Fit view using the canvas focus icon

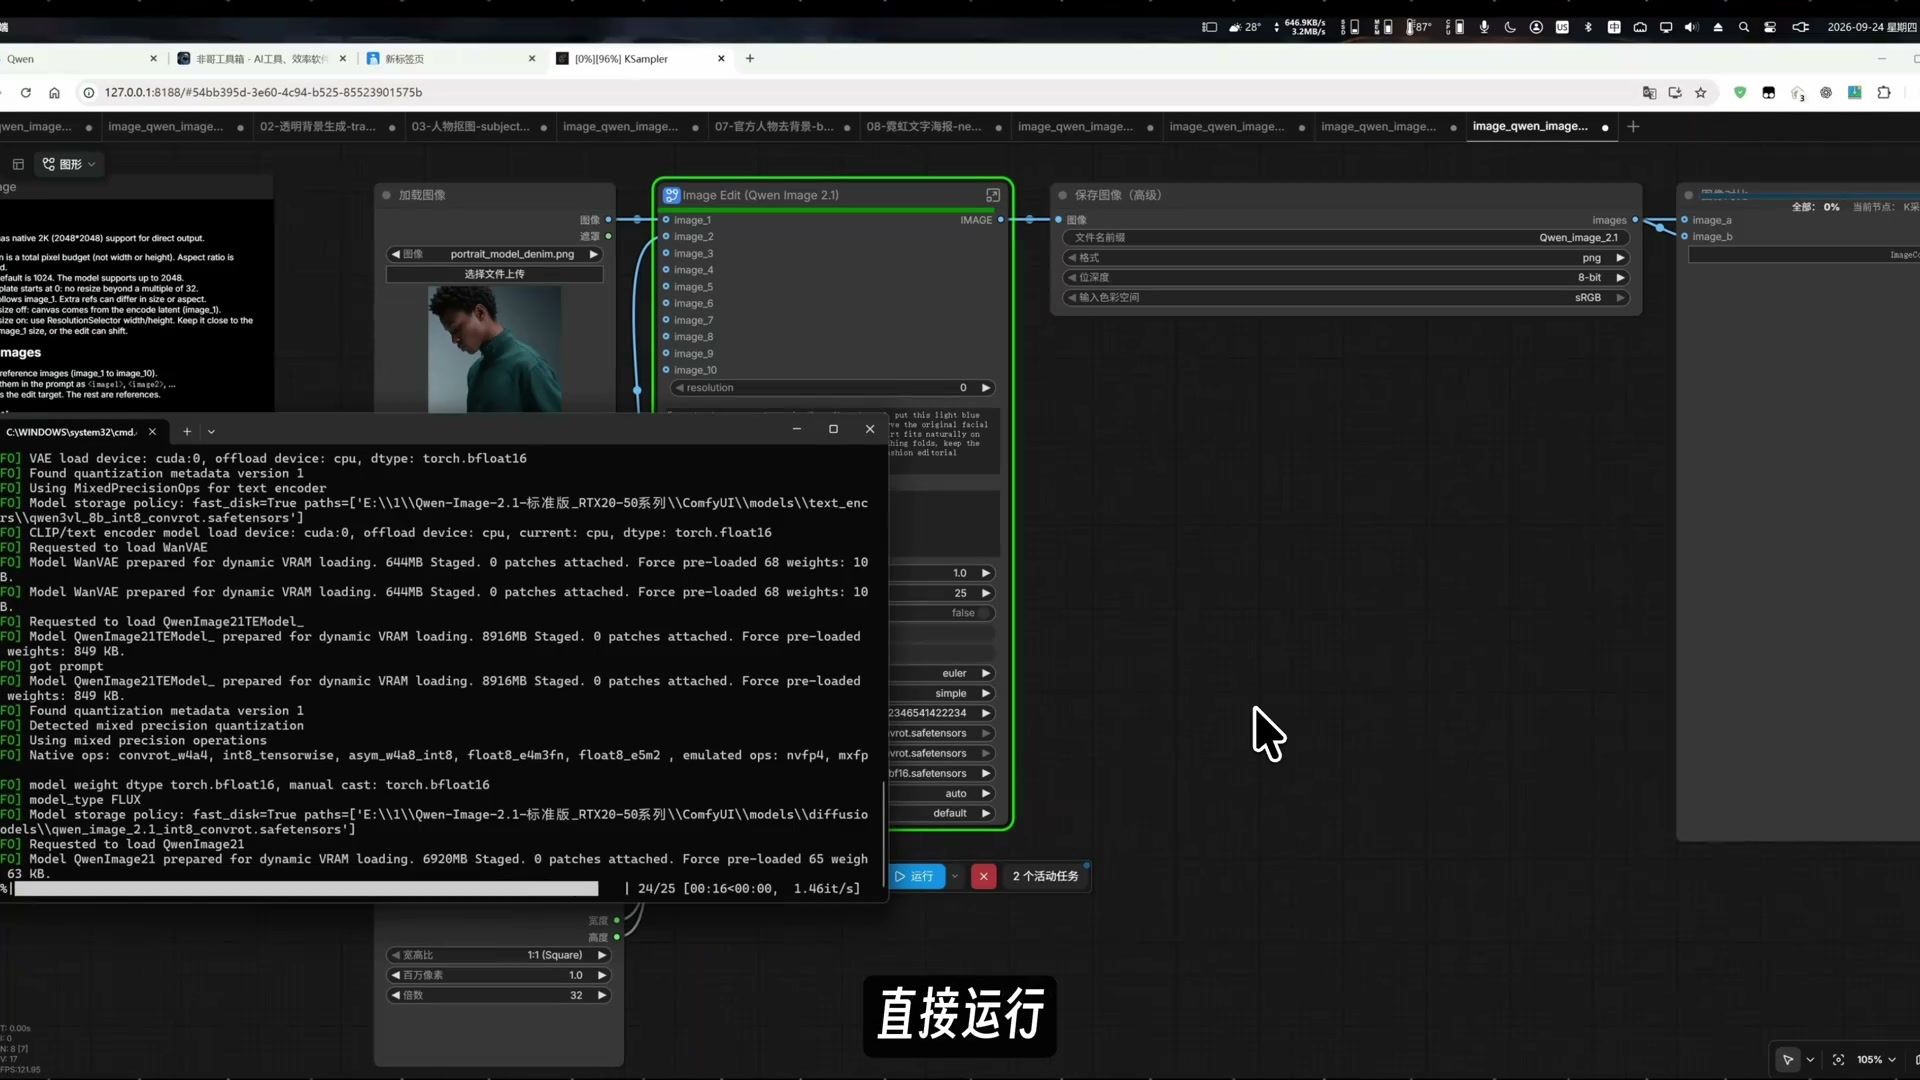point(1838,1059)
